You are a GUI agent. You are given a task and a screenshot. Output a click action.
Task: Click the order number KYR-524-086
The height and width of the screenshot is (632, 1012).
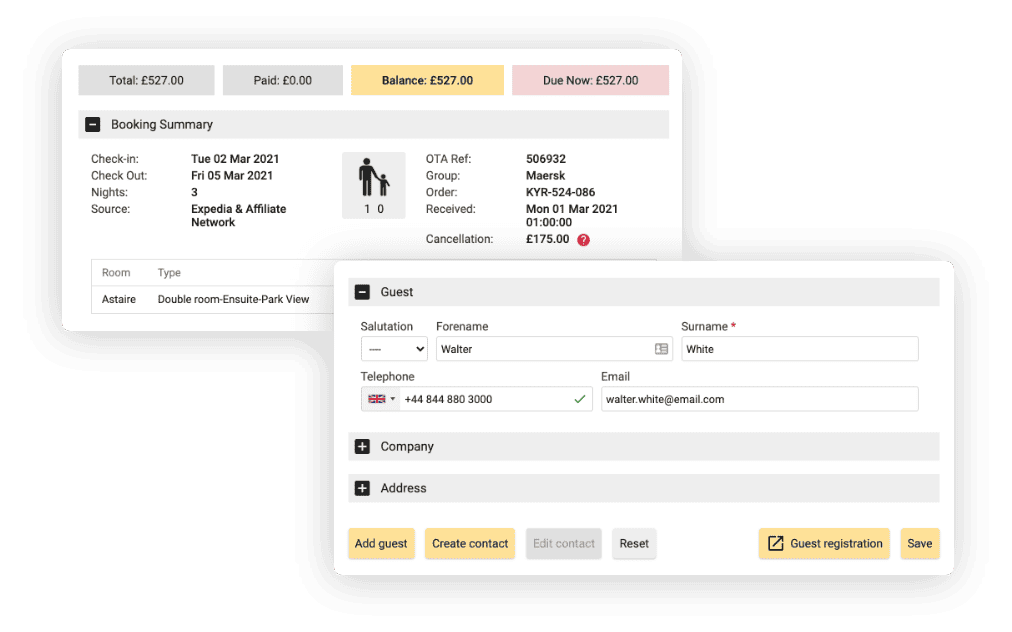point(560,192)
